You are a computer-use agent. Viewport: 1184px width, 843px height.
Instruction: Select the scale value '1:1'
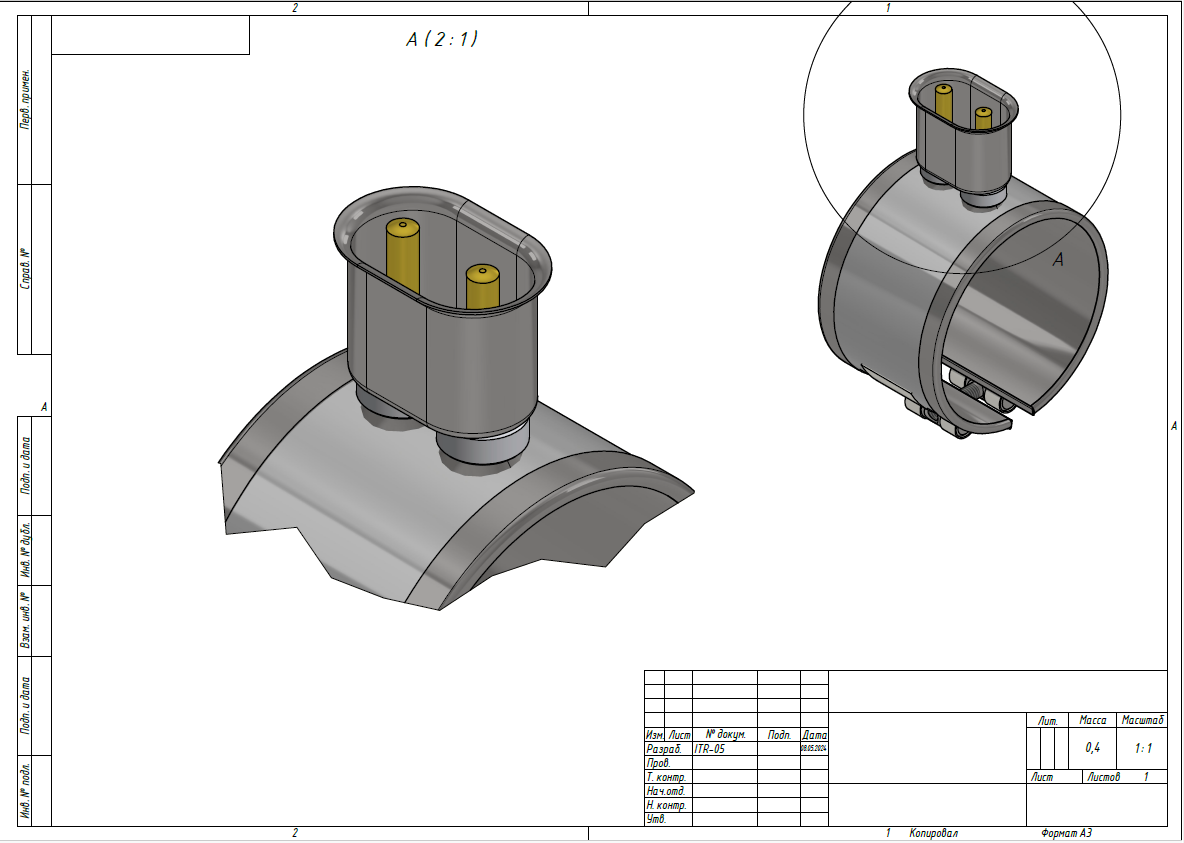point(1142,748)
